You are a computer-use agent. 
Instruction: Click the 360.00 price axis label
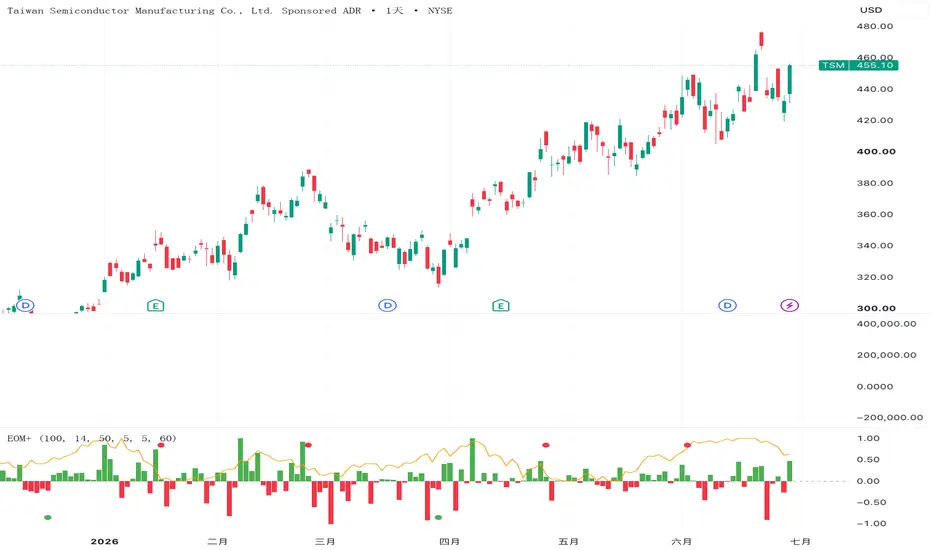(x=875, y=214)
